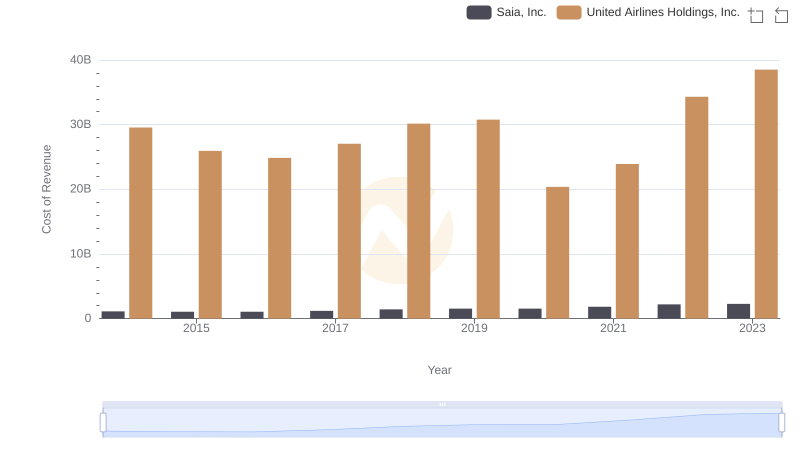Click the range slider top grip bar
This screenshot has height=461, width=800.
(x=442, y=404)
